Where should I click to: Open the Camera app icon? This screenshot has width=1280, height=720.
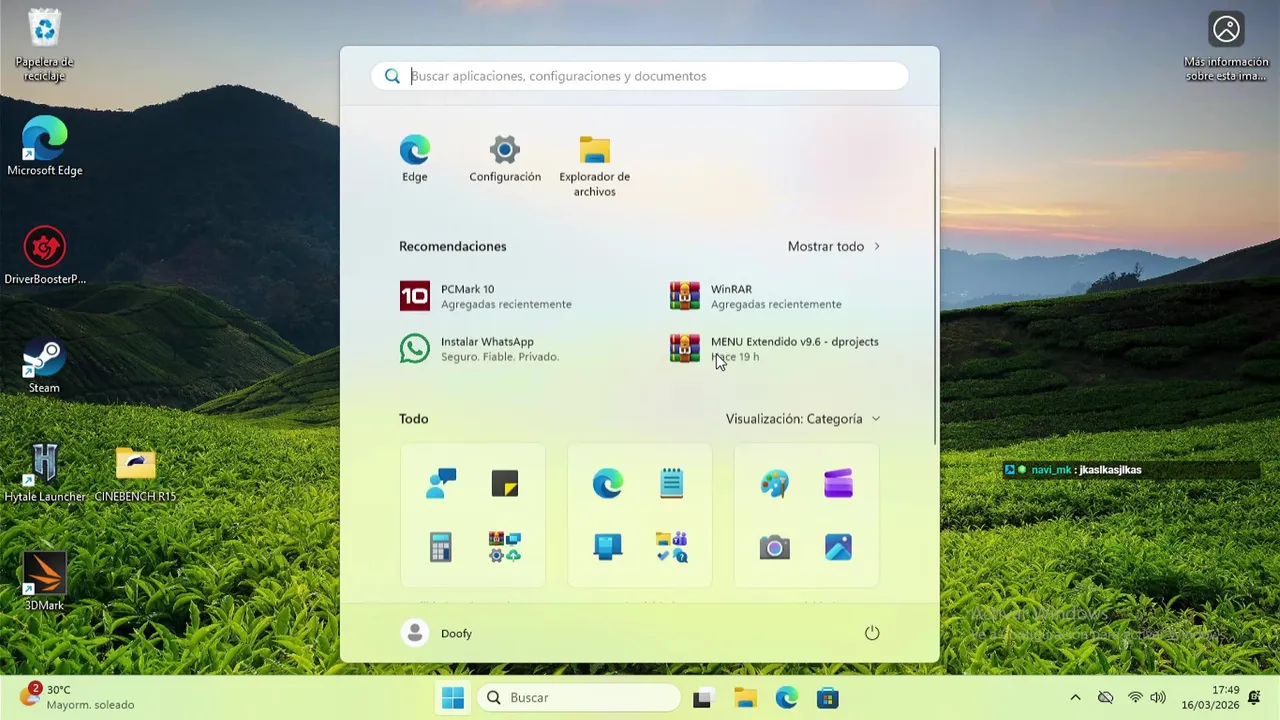click(x=775, y=547)
